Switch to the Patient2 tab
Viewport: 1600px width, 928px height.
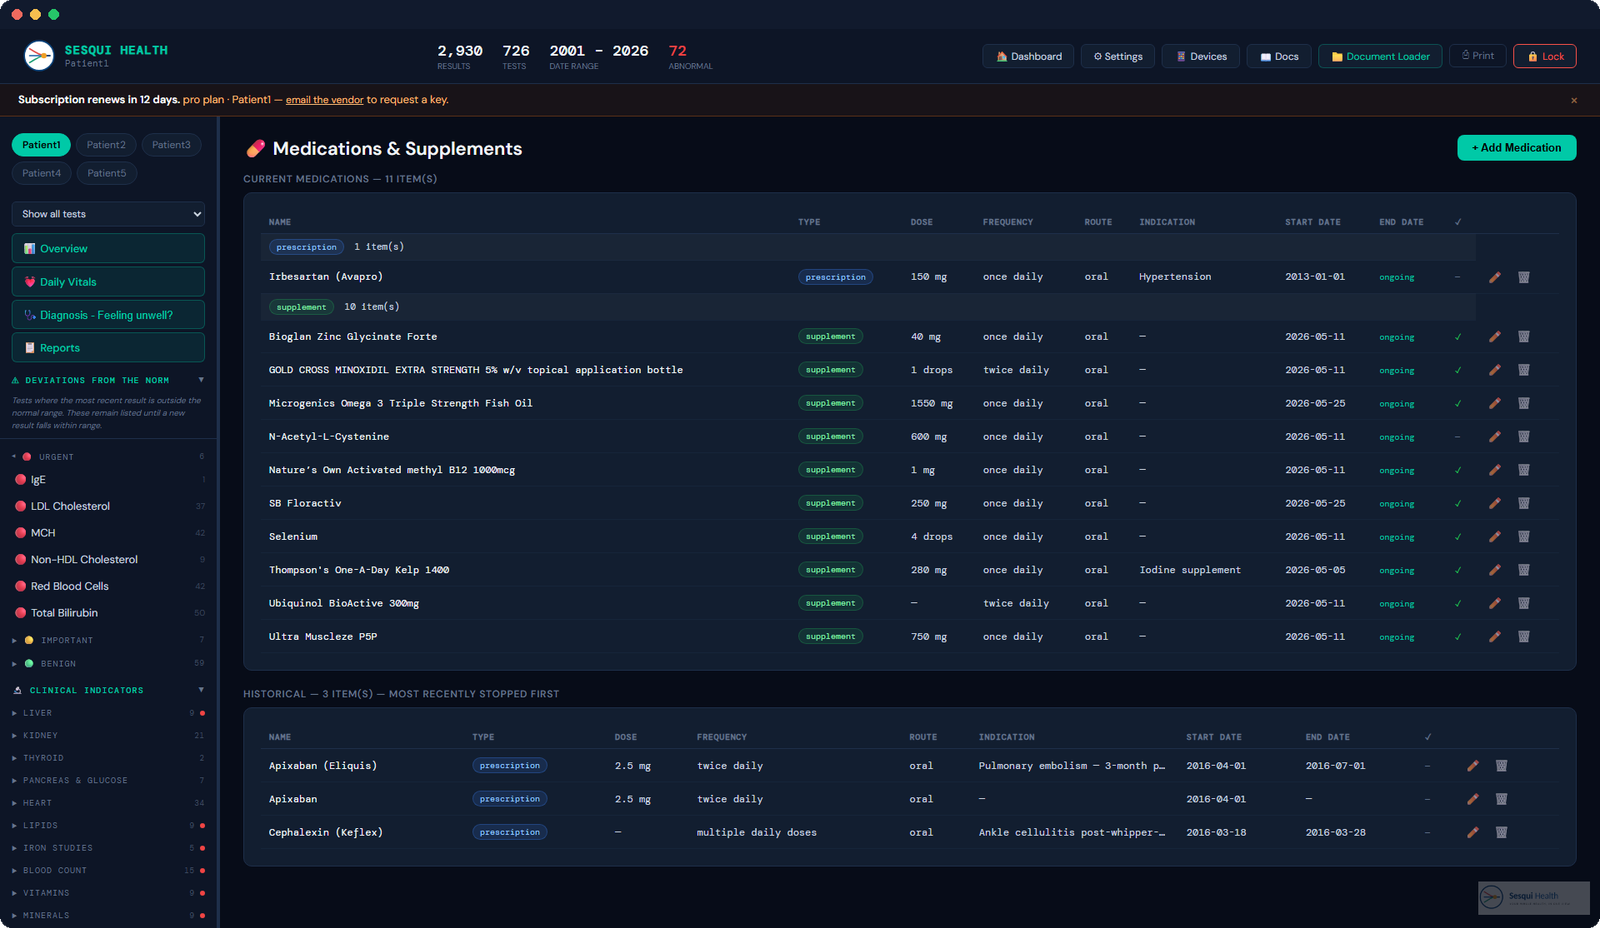(106, 145)
